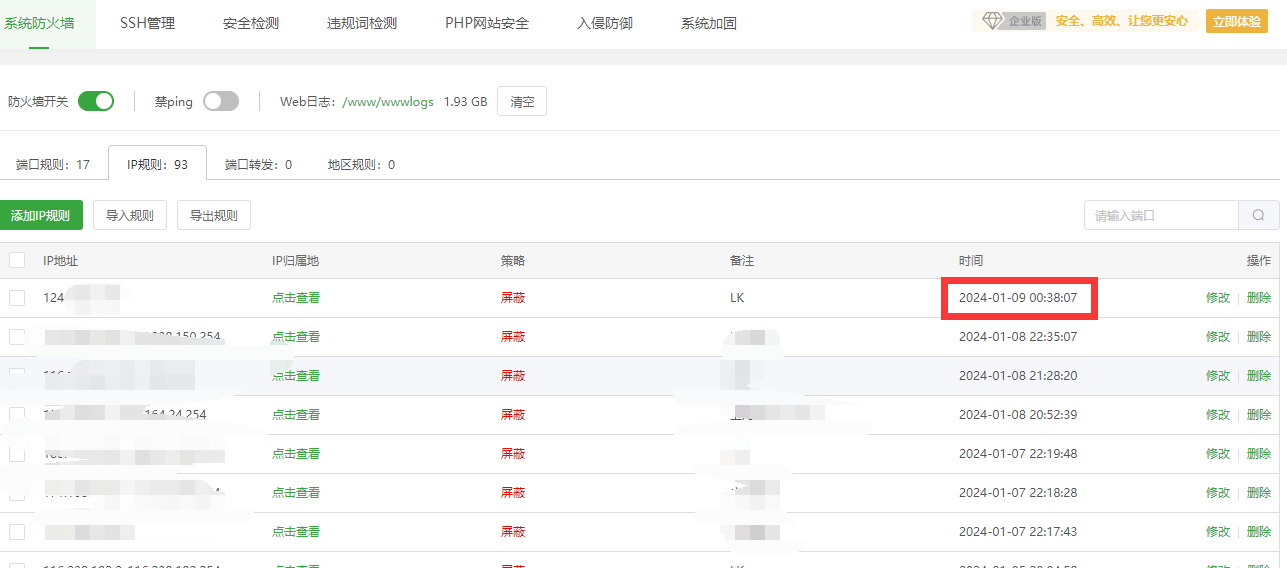Click the search magnifier icon button

coord(1258,215)
